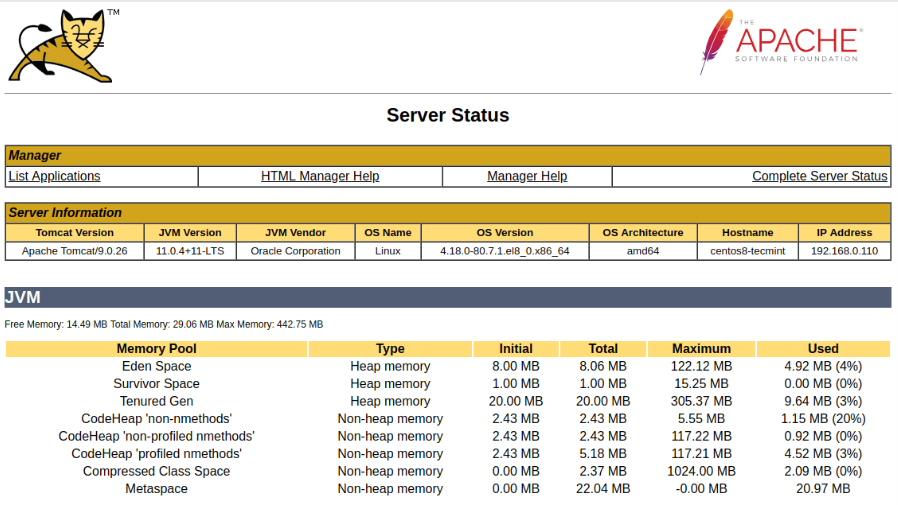898x505 pixels.
Task: Click Metaspace used 20.97 MB
Action: coord(823,489)
